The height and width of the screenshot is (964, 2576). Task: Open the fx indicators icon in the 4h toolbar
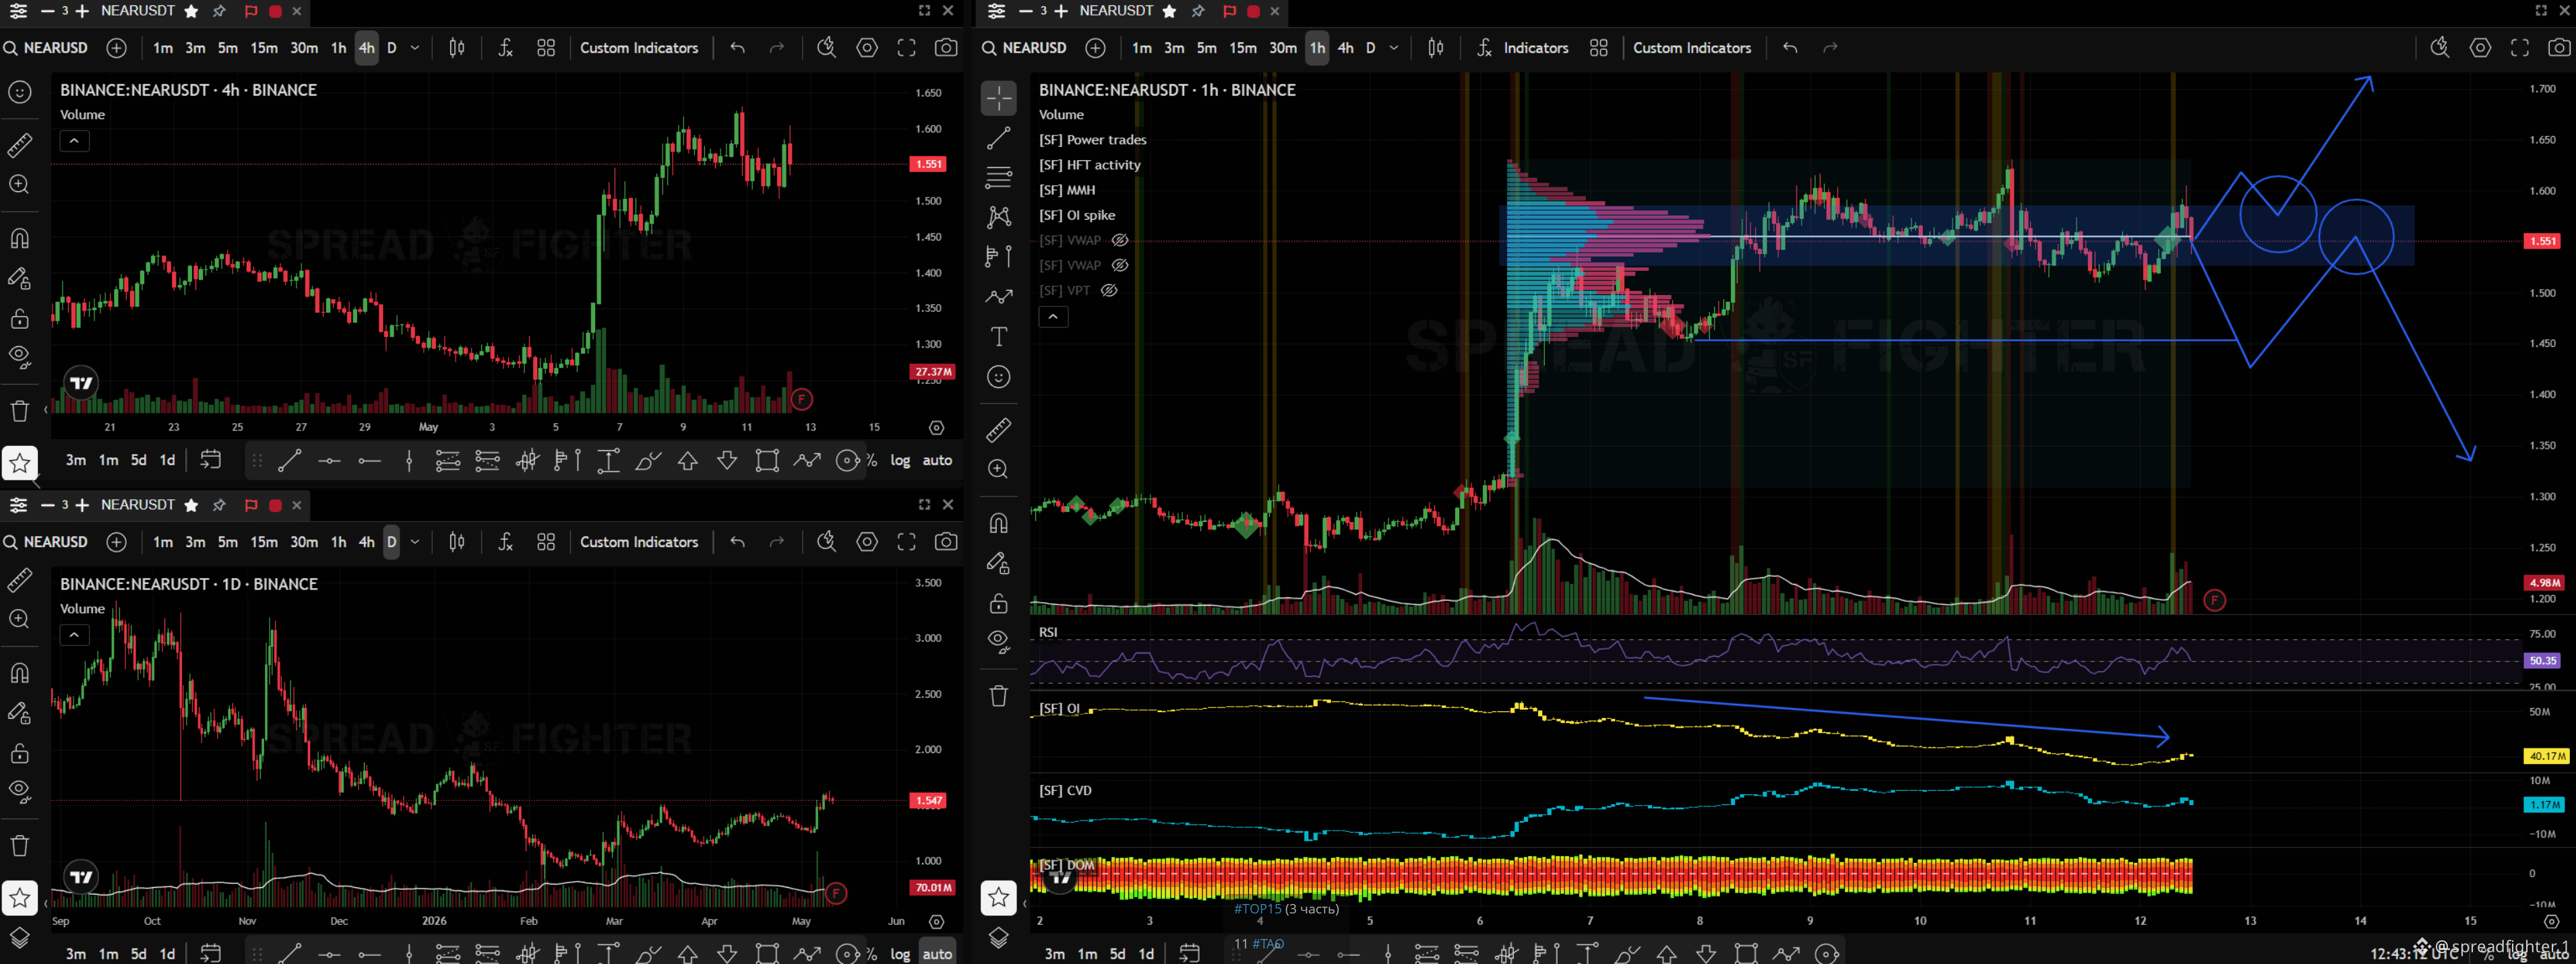[505, 48]
